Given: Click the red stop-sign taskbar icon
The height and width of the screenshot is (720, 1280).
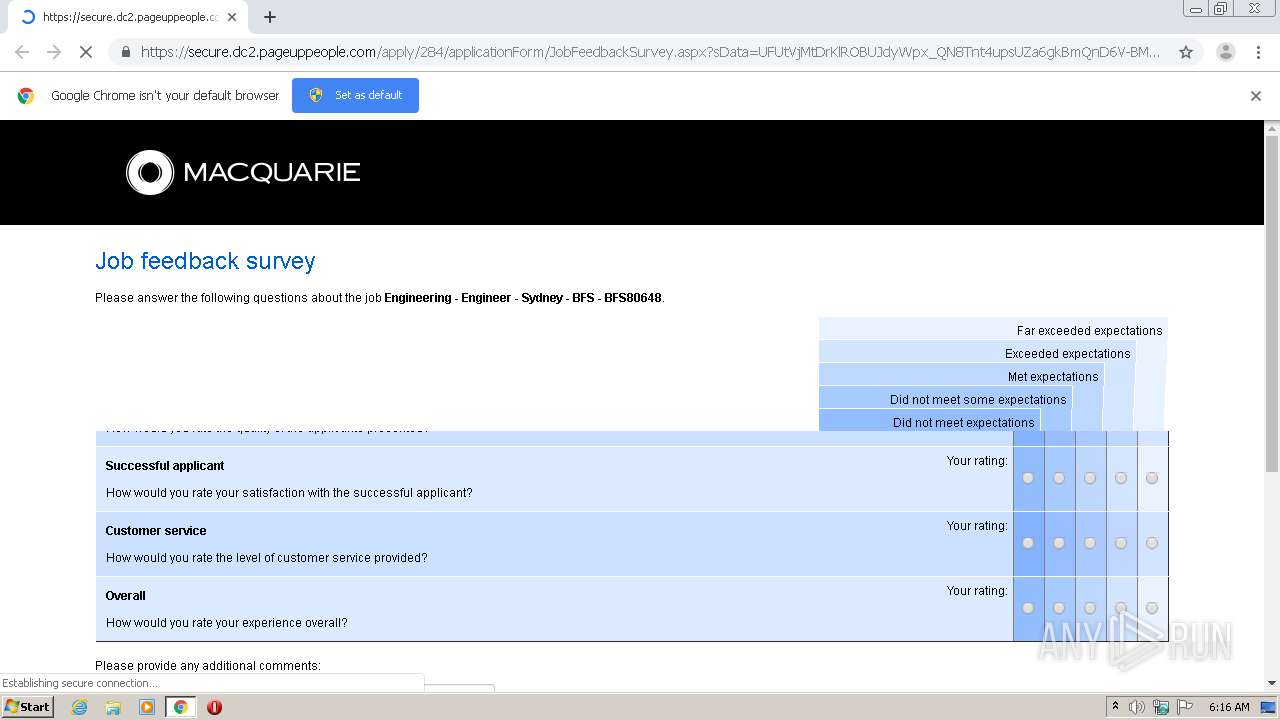Looking at the screenshot, I should [x=214, y=707].
